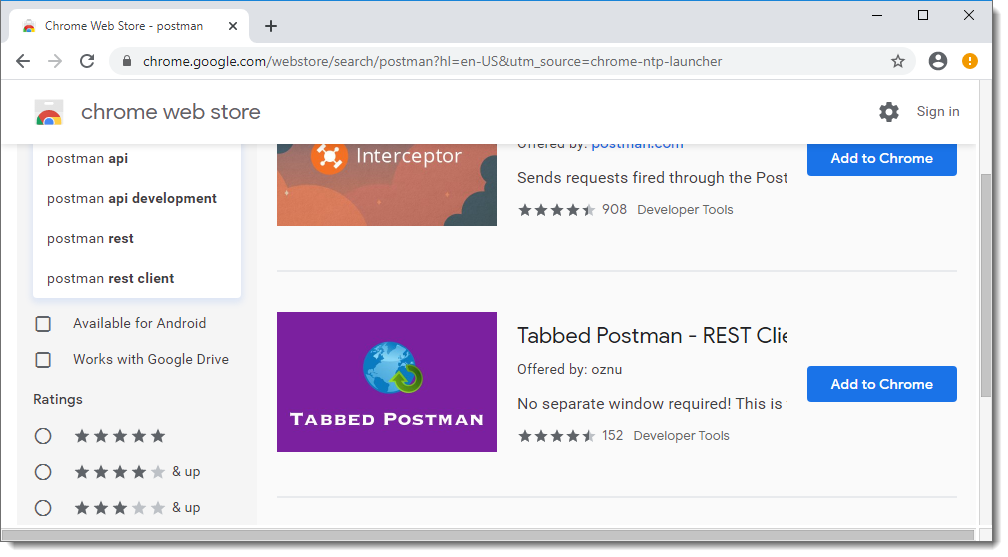Open the Interceptor extension thumbnail
Image resolution: width=1008 pixels, height=557 pixels.
tap(387, 185)
